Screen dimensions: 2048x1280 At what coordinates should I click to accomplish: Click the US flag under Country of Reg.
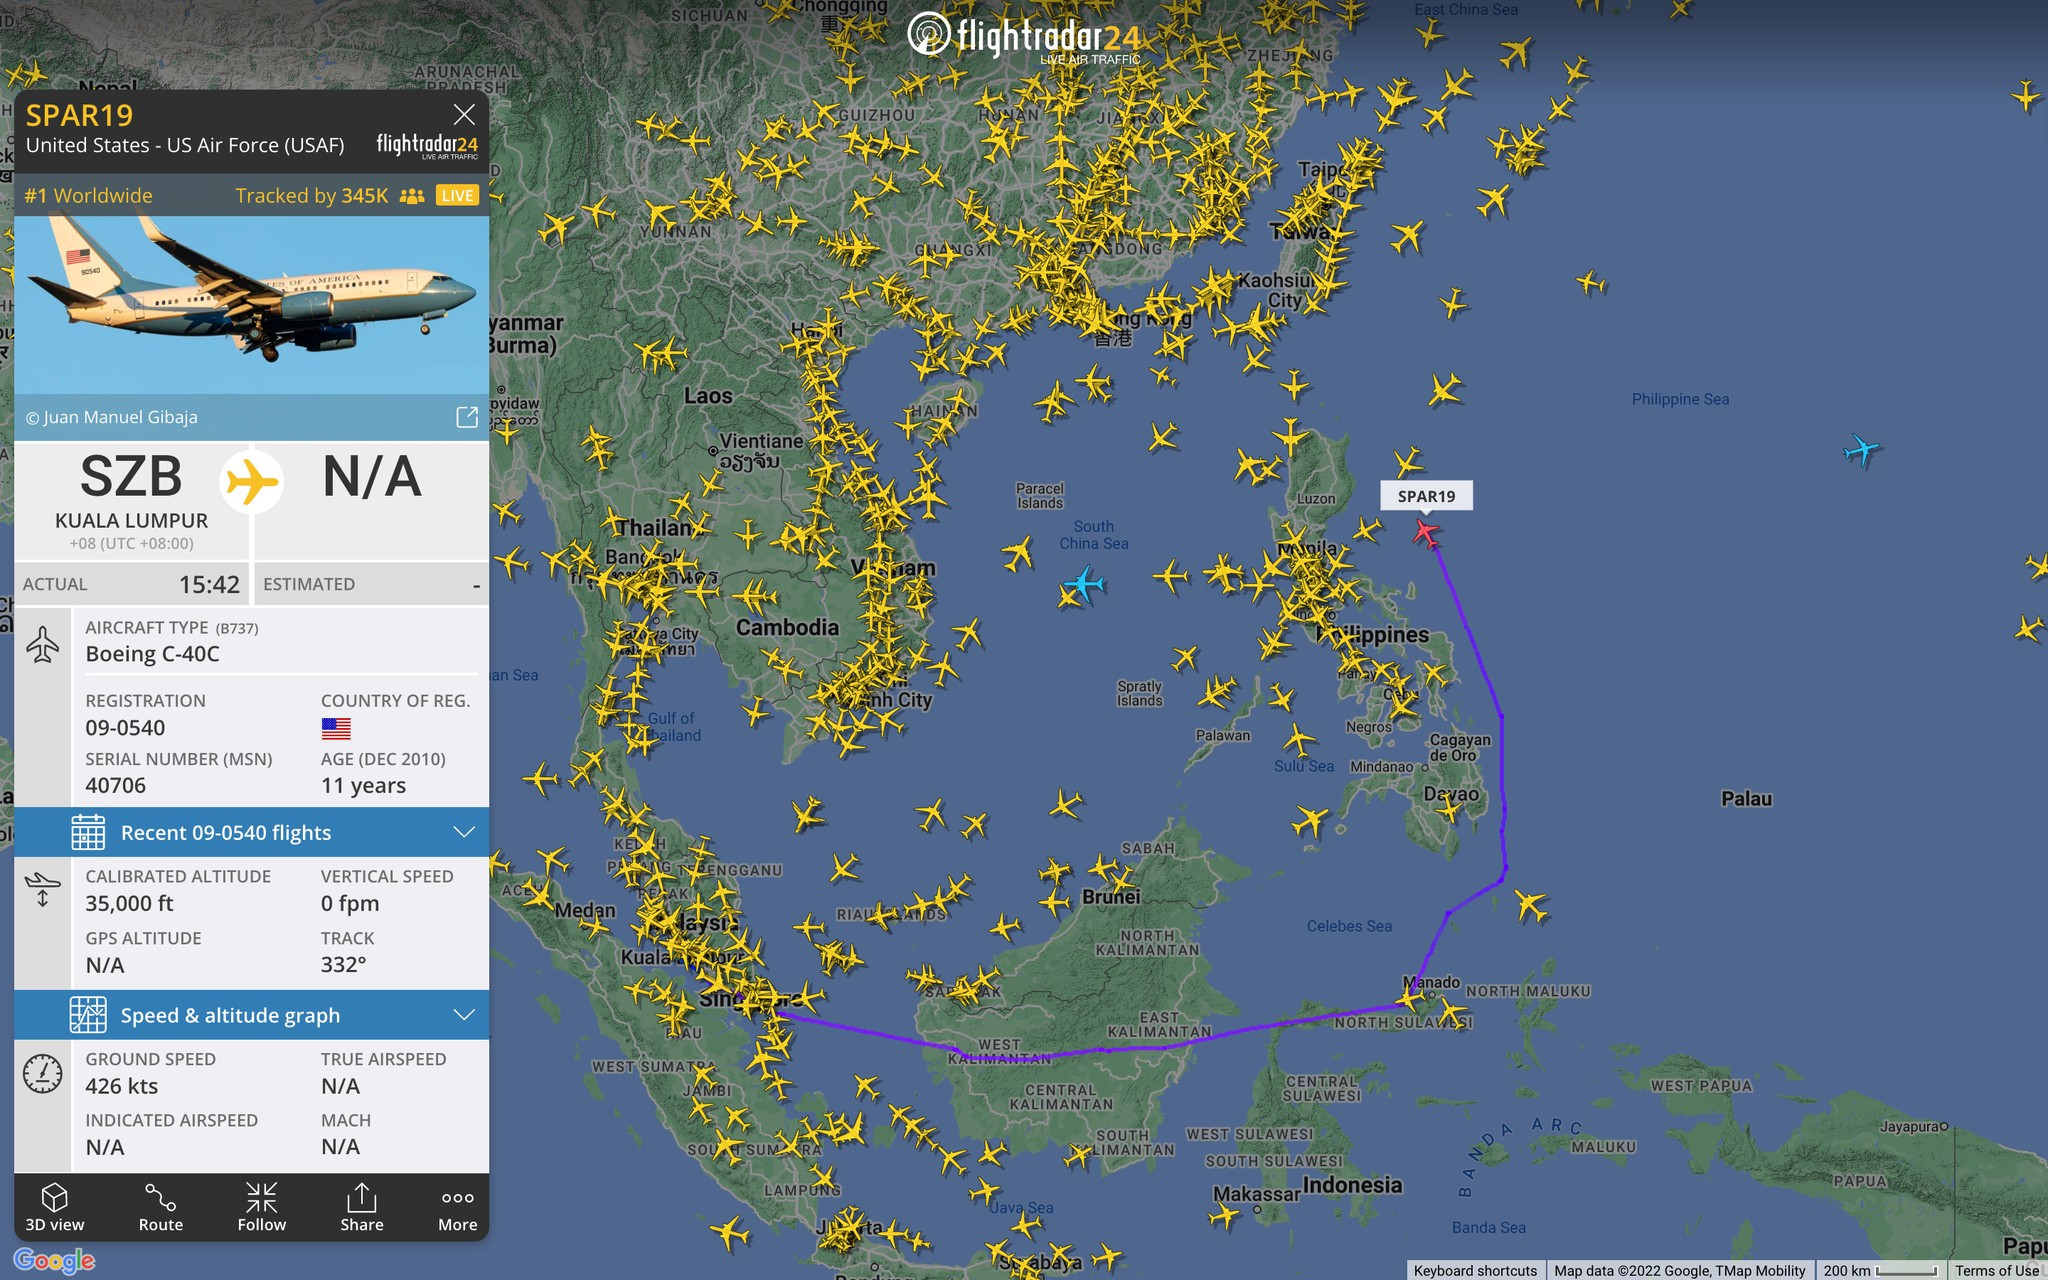point(334,727)
